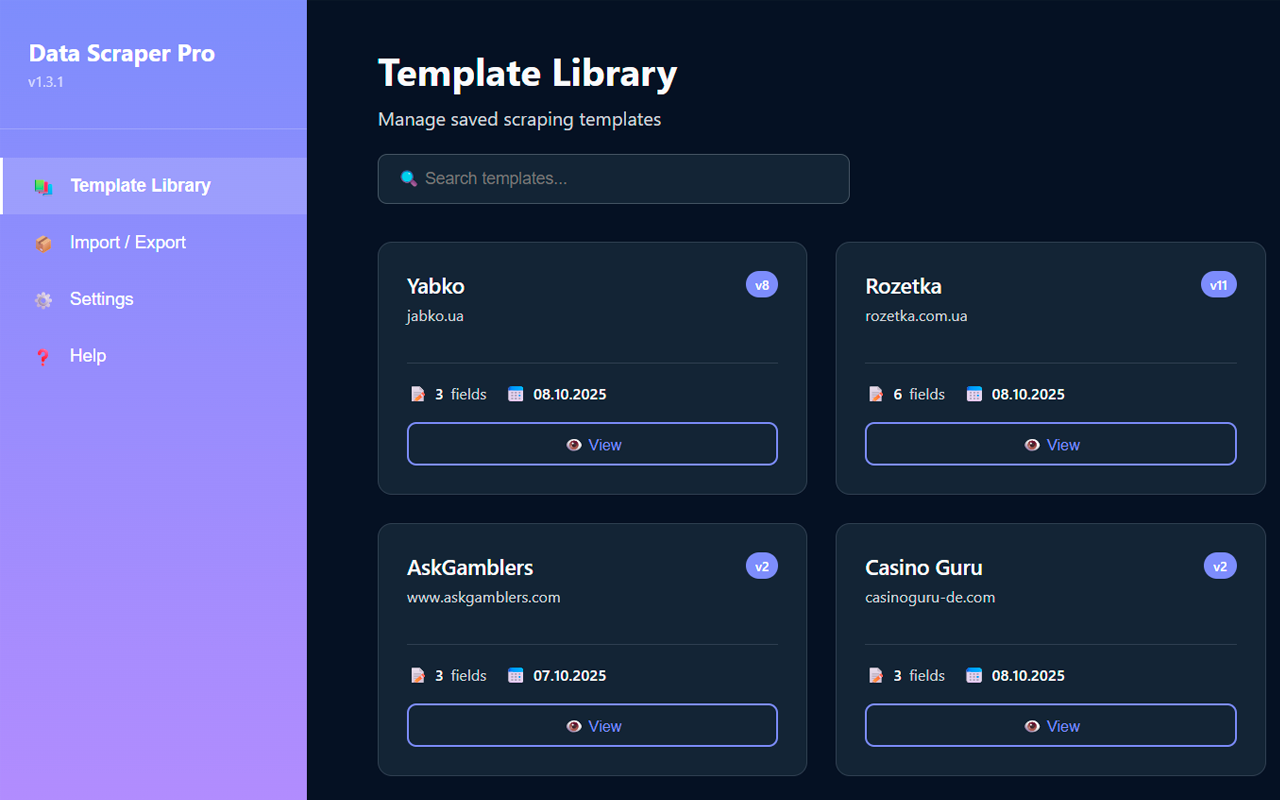Click the calendar icon on Rozetka card
This screenshot has height=800, width=1280.
tap(974, 394)
